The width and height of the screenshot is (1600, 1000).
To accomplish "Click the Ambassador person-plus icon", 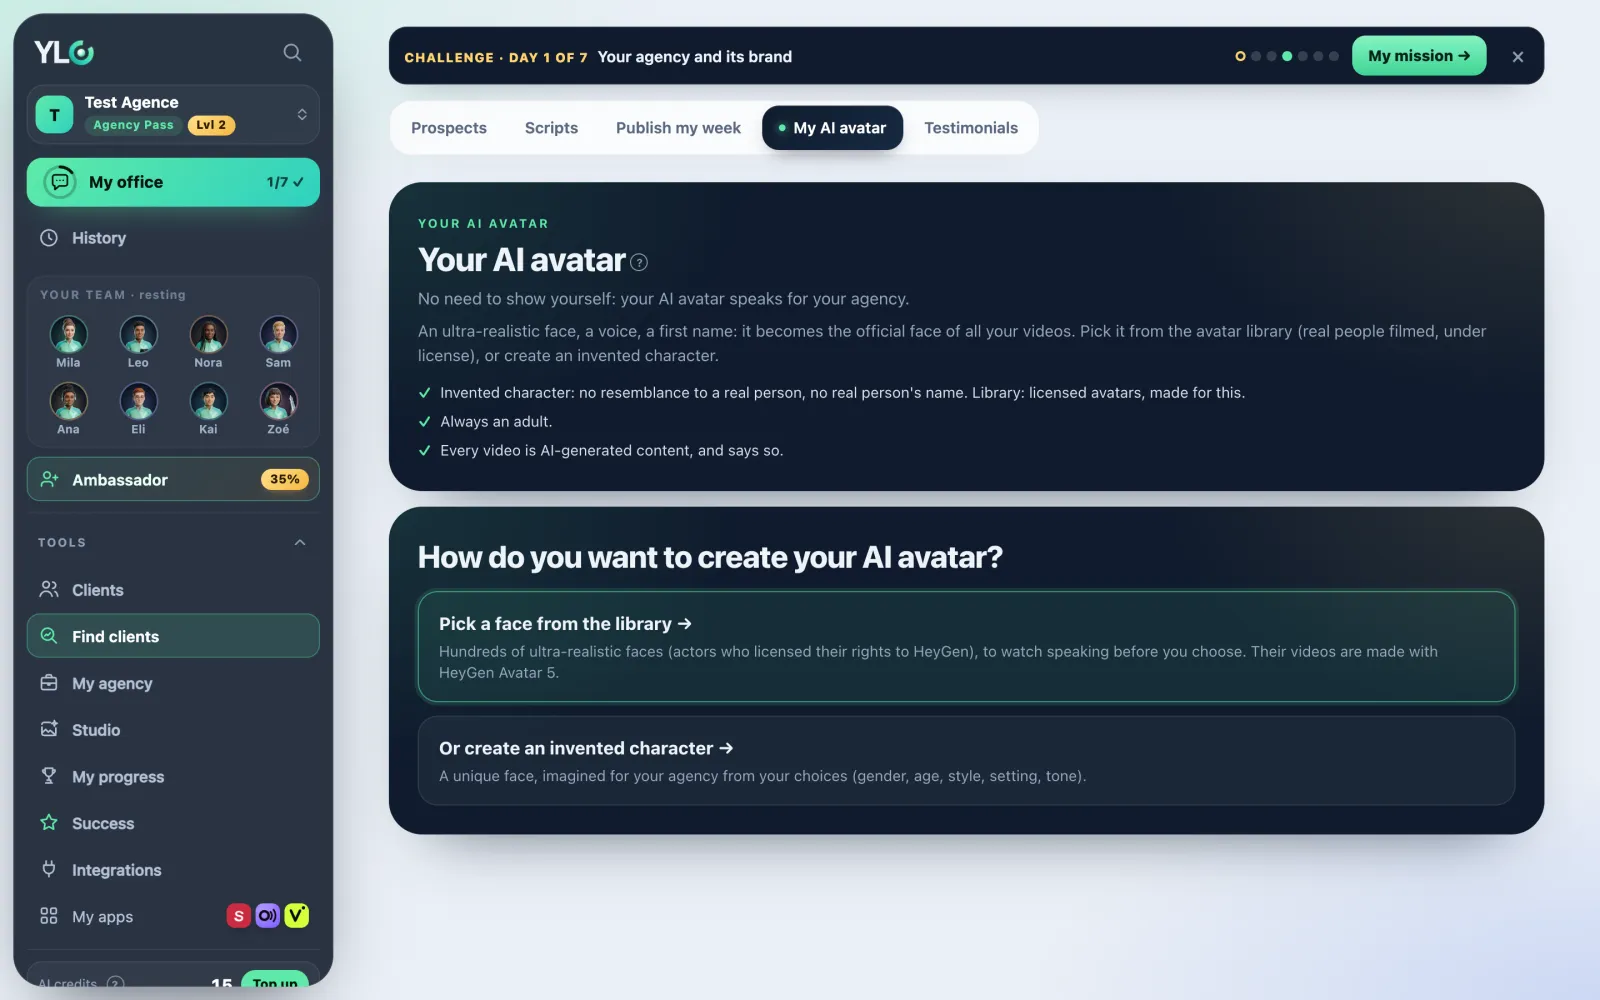I will point(49,479).
